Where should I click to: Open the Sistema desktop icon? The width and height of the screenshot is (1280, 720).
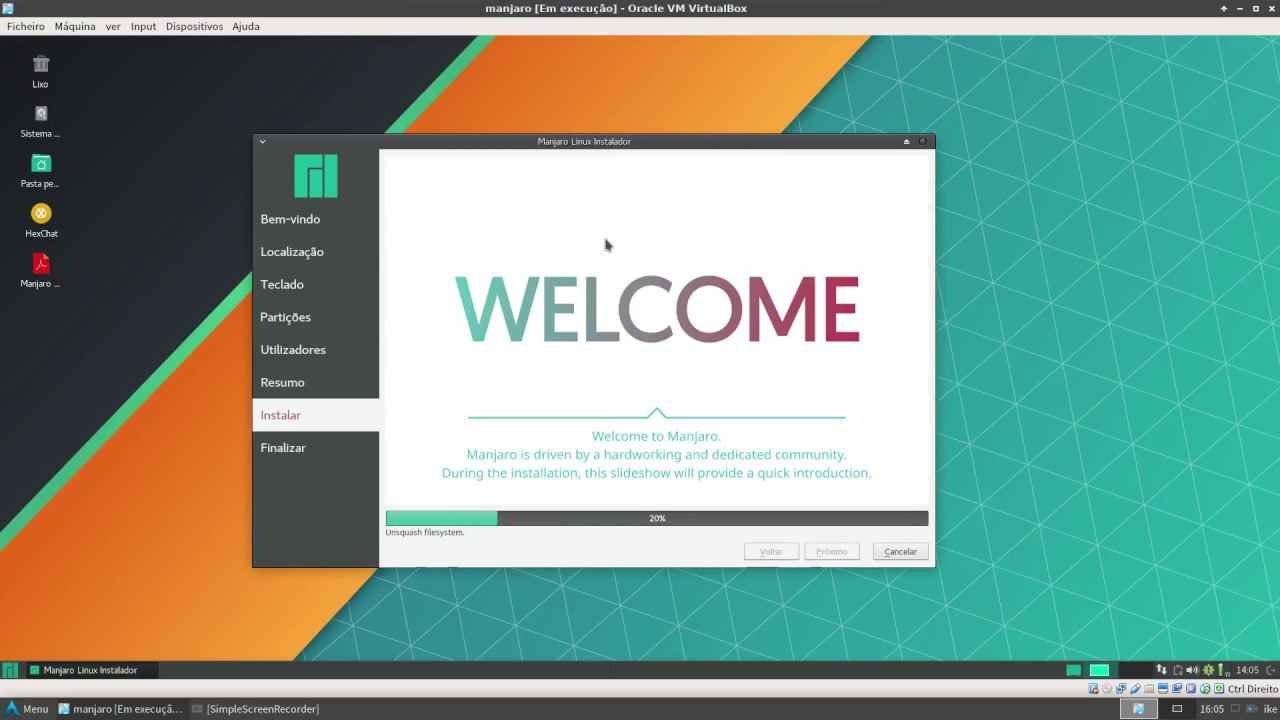tap(40, 120)
